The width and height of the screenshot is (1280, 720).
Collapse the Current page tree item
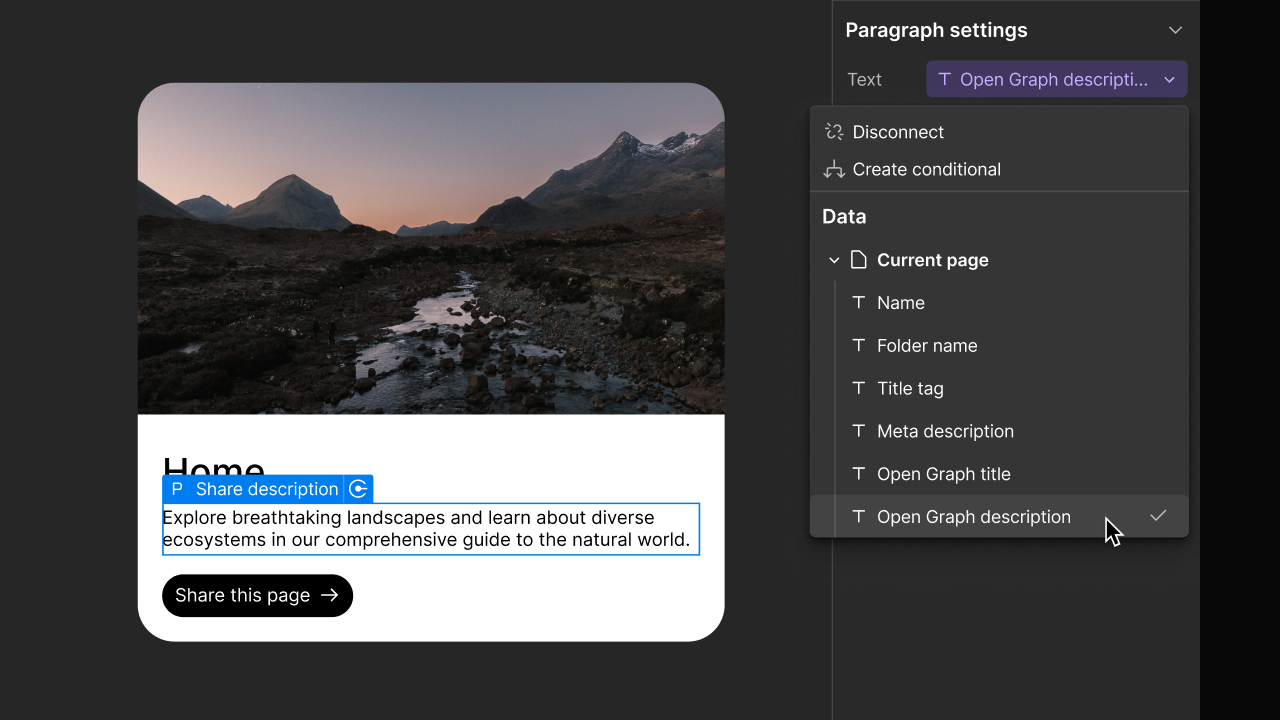pos(834,259)
